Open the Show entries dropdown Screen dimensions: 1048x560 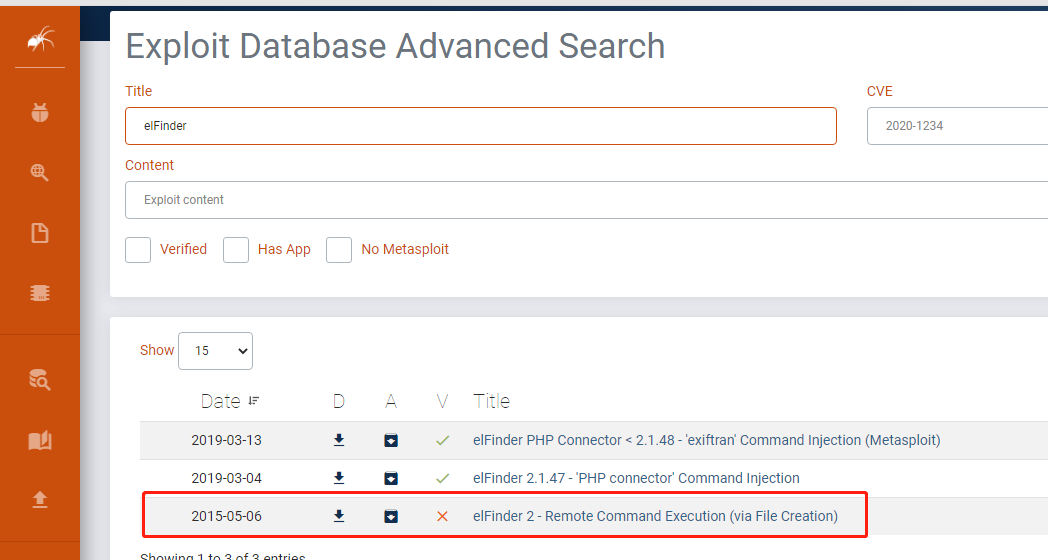[x=215, y=351]
